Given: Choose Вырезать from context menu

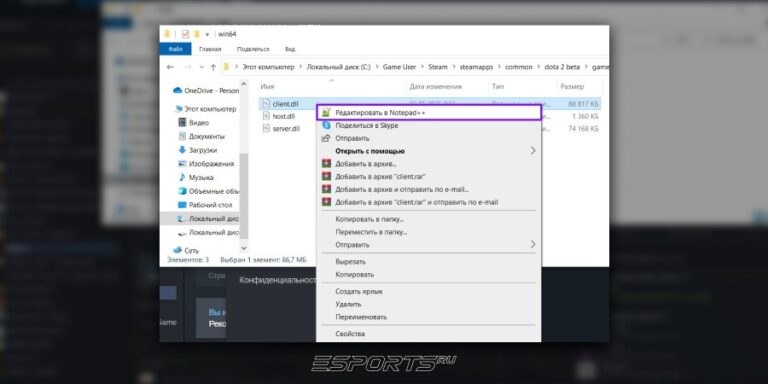Looking at the screenshot, I should coord(429,262).
